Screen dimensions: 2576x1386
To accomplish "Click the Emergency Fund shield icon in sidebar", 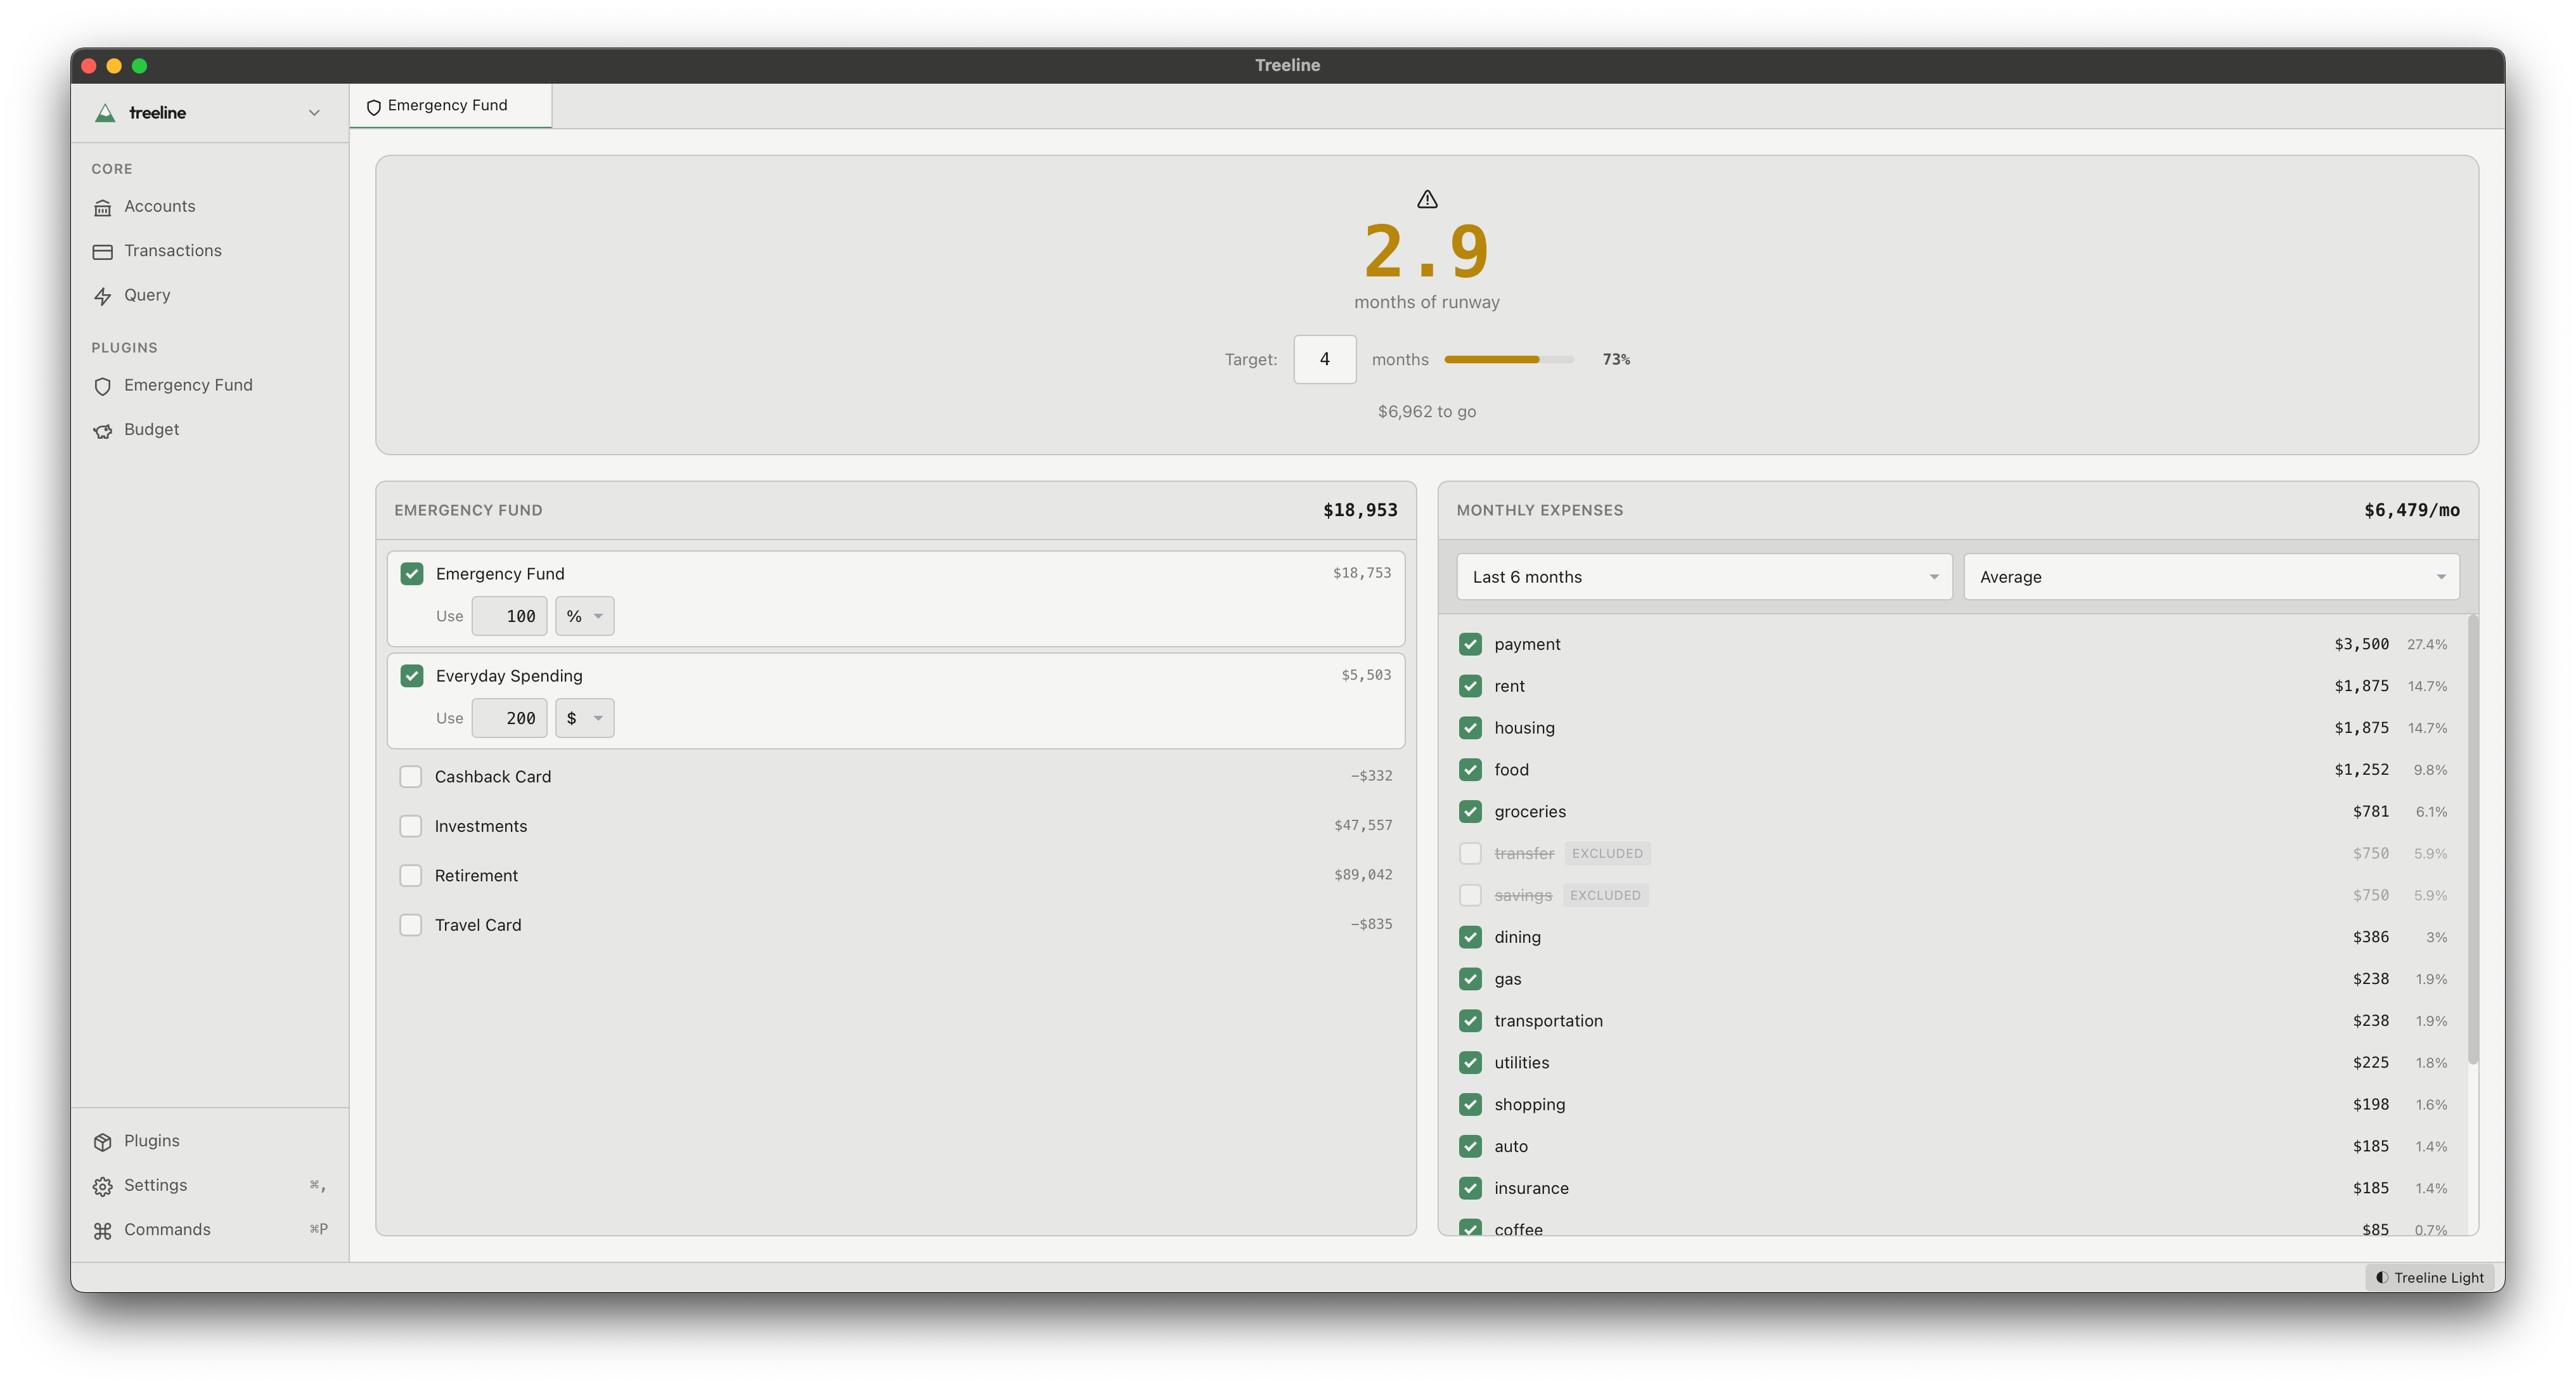I will click(x=102, y=386).
